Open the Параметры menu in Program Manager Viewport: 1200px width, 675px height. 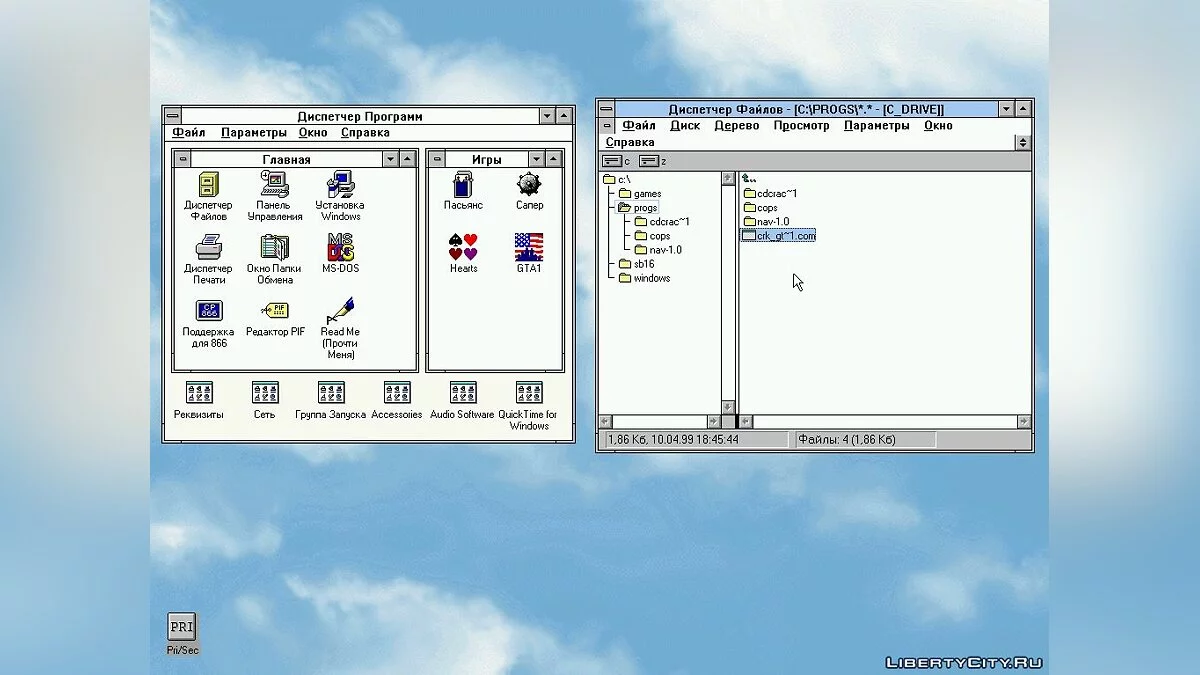[x=253, y=133]
